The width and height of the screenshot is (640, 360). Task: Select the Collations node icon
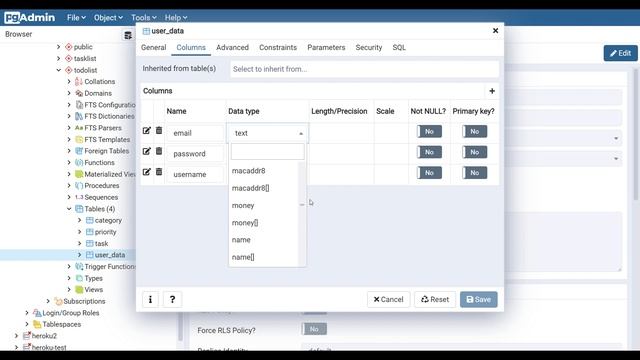79,82
